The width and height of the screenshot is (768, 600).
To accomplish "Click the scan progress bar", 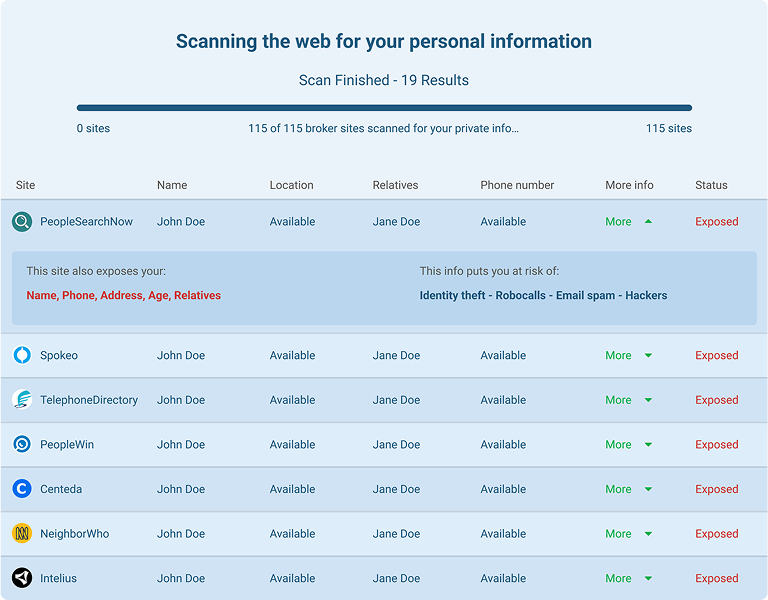I will (x=384, y=108).
